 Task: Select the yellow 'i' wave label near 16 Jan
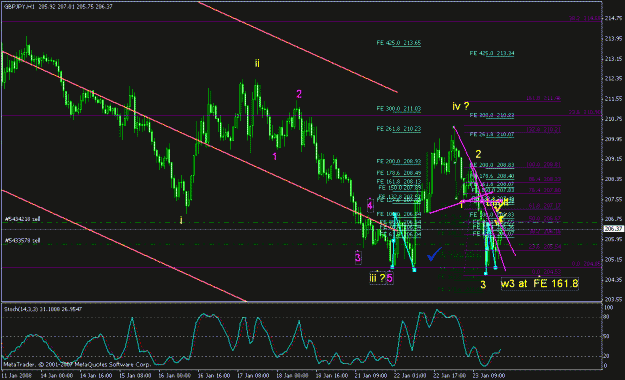click(x=181, y=220)
